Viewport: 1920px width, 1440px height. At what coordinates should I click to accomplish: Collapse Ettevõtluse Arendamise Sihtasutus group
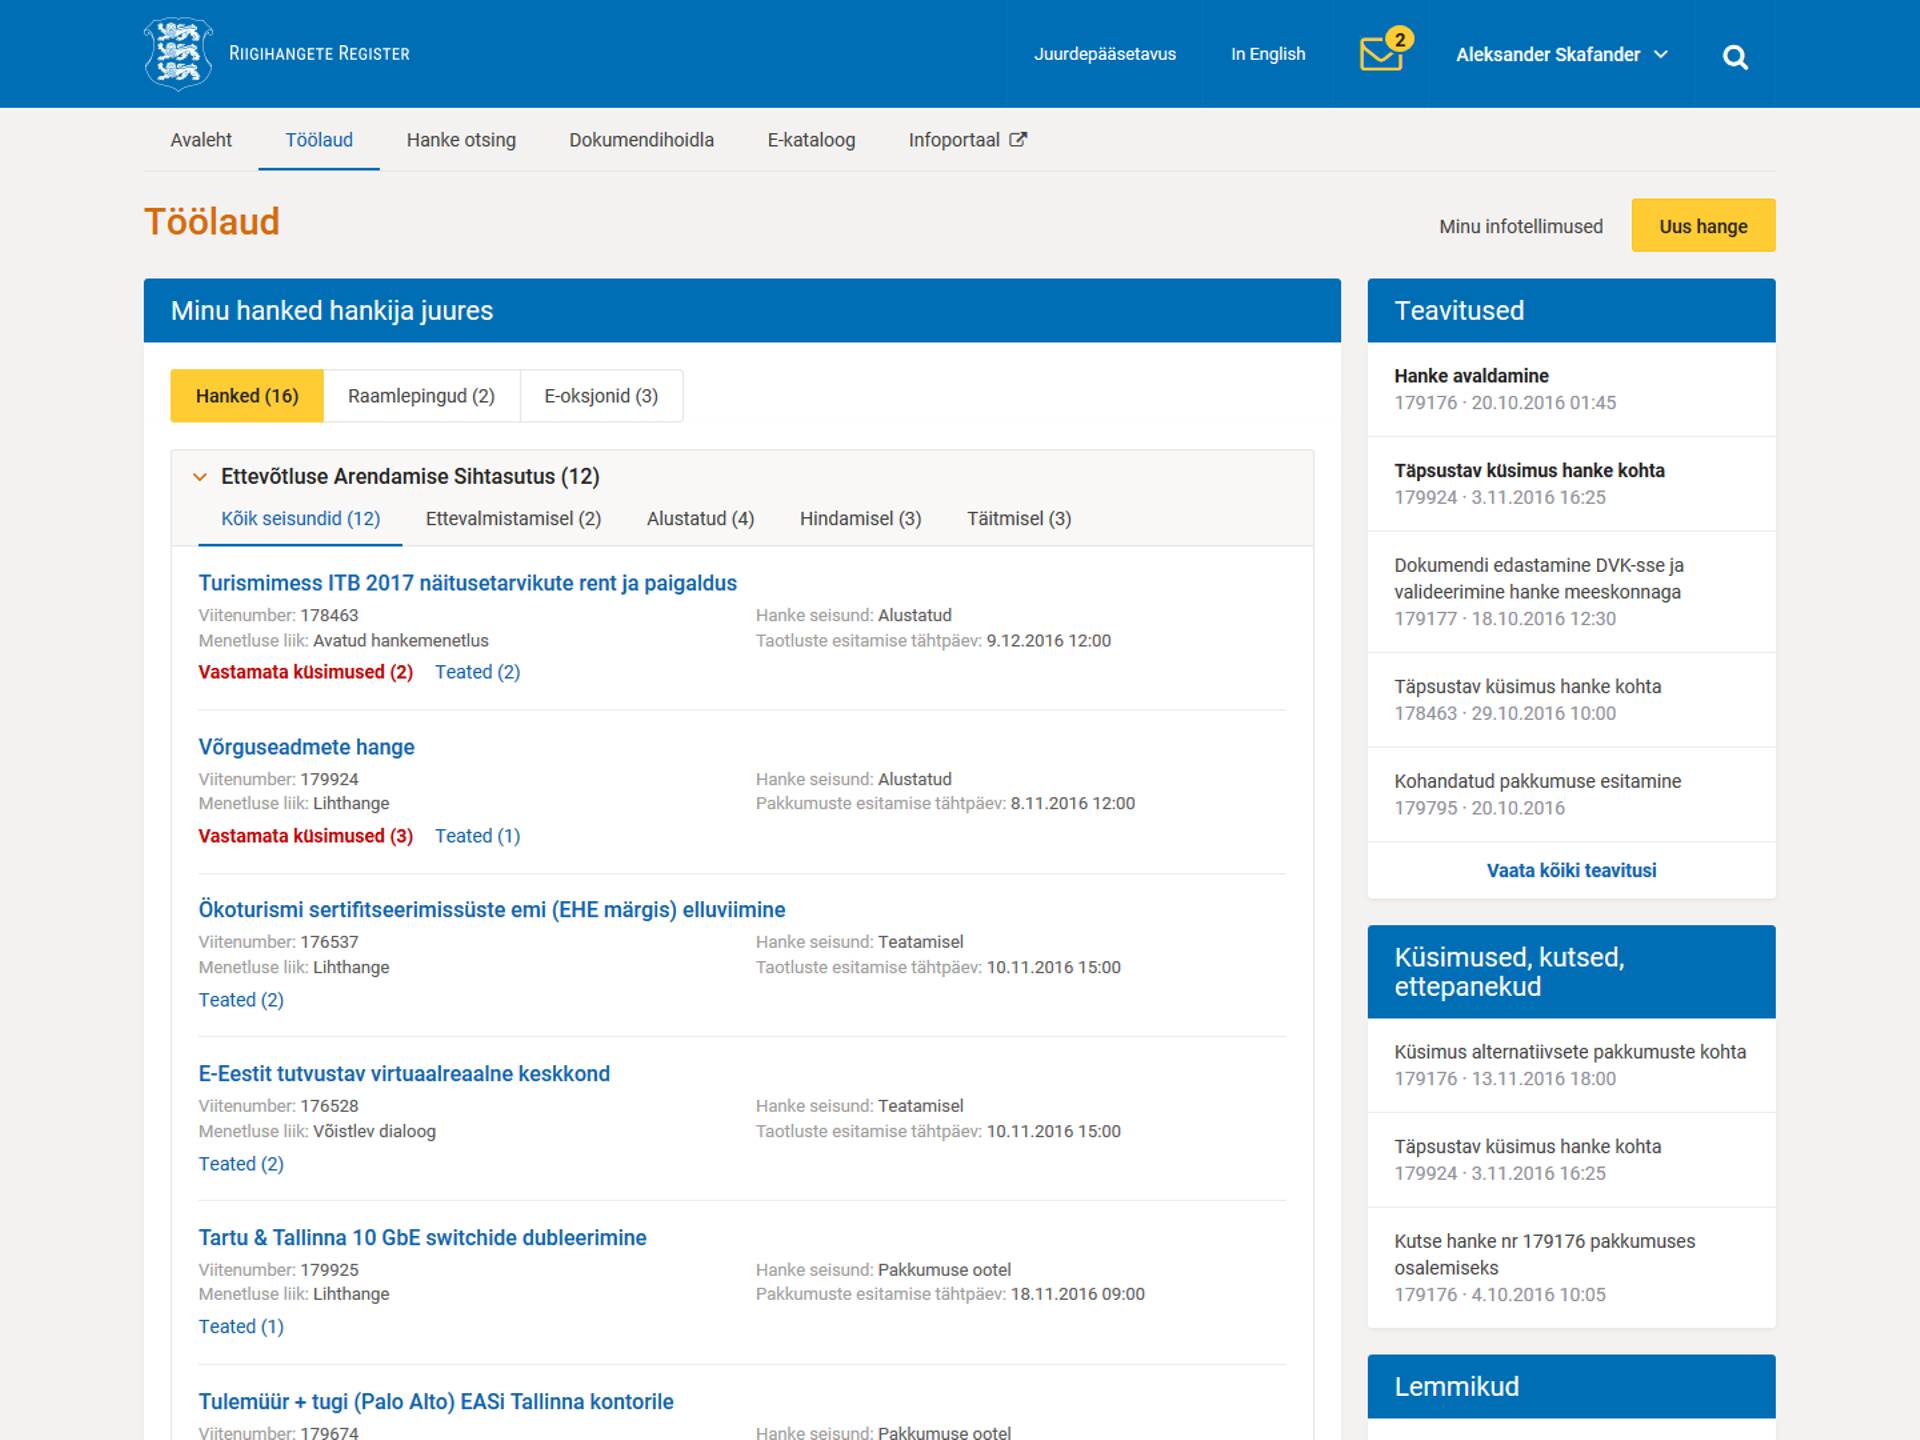[200, 477]
